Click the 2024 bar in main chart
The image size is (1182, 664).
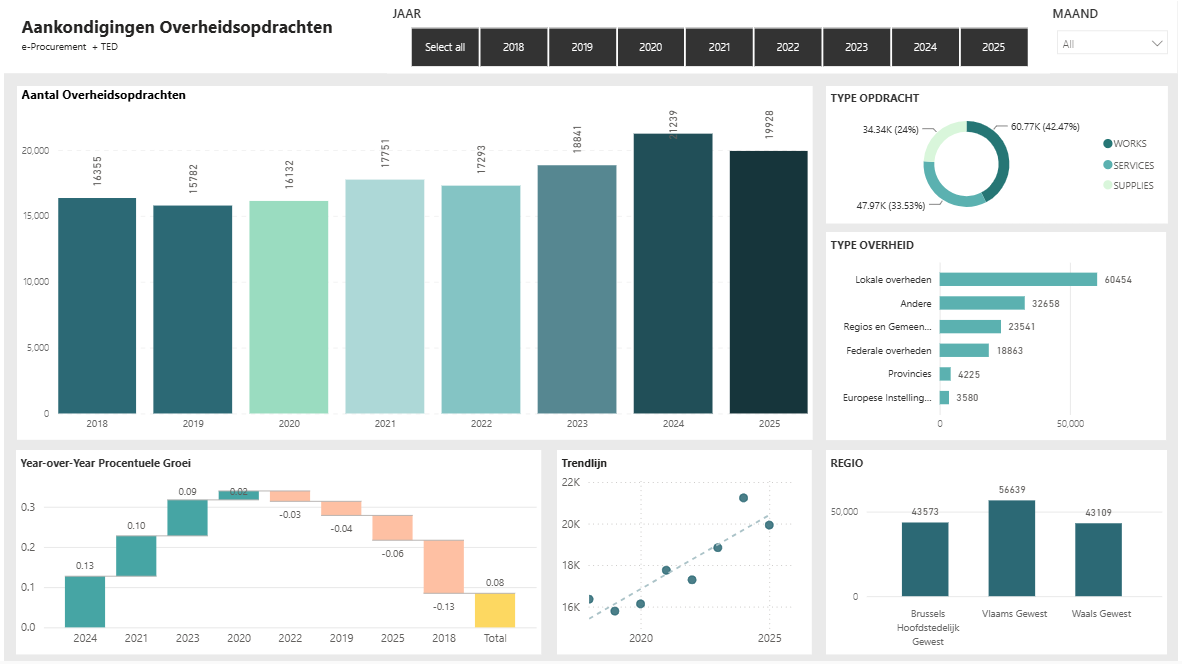[x=673, y=274]
